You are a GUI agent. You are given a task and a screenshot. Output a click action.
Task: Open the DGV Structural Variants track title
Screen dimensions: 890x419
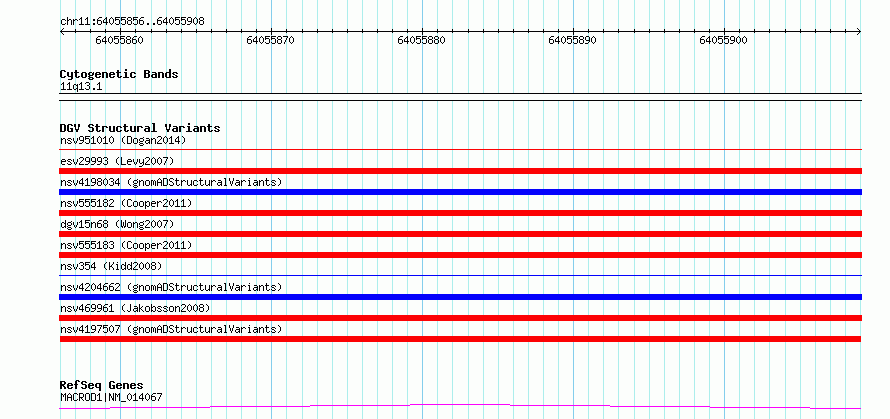(x=140, y=128)
